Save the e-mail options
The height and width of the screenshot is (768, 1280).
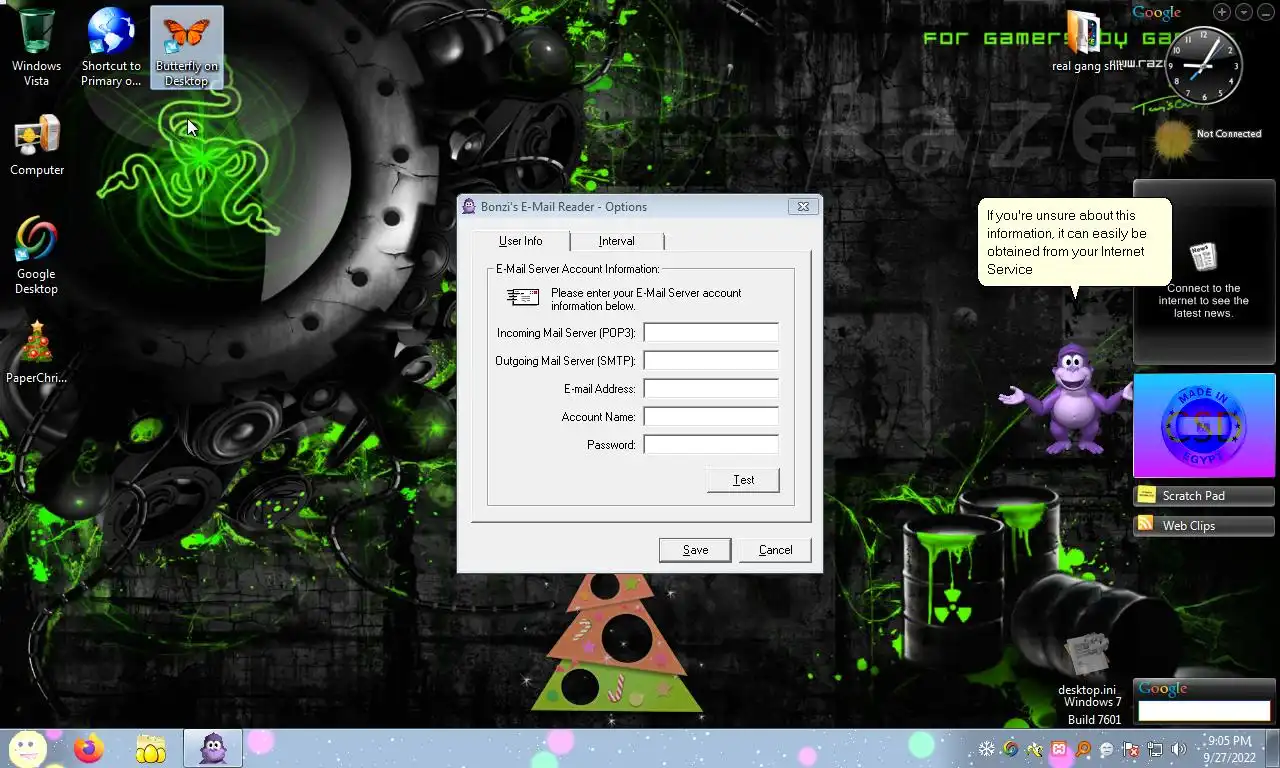(x=695, y=550)
